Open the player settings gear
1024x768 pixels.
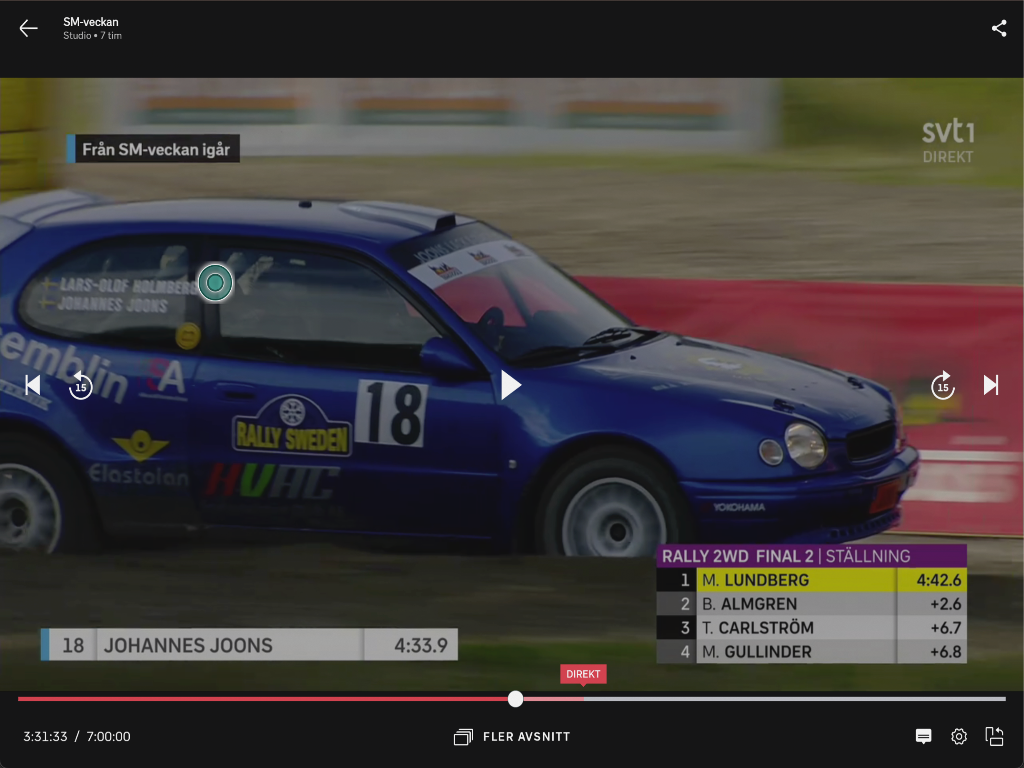click(959, 737)
